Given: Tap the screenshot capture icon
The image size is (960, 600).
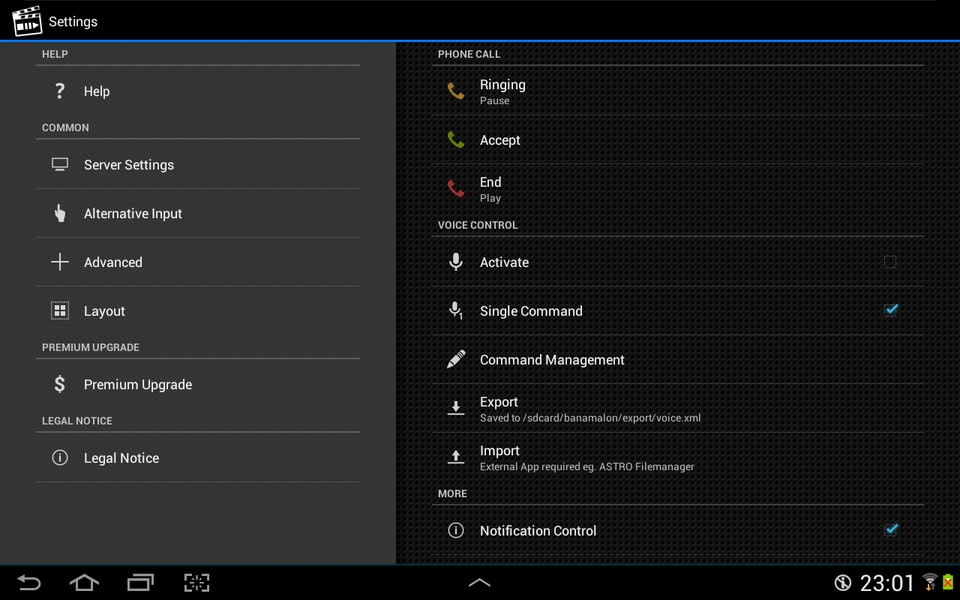Looking at the screenshot, I should 197,582.
